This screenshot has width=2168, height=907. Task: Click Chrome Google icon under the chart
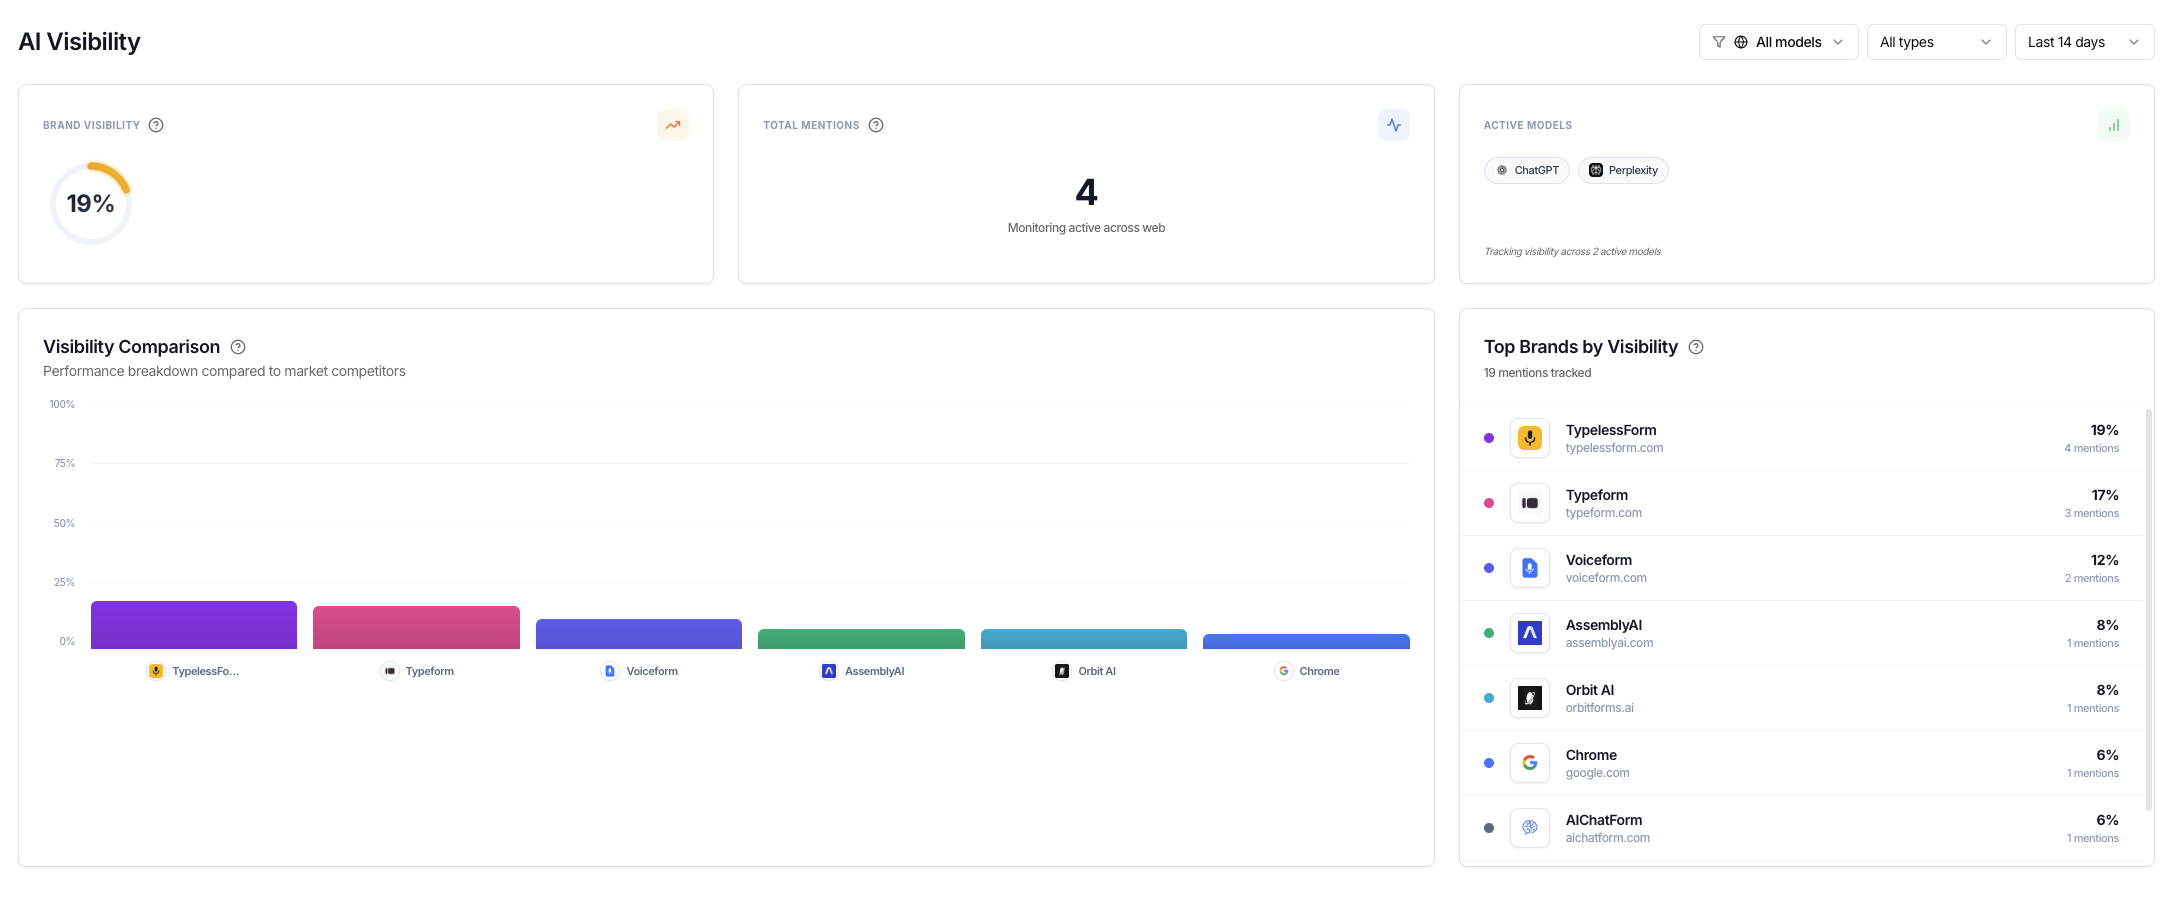point(1284,671)
